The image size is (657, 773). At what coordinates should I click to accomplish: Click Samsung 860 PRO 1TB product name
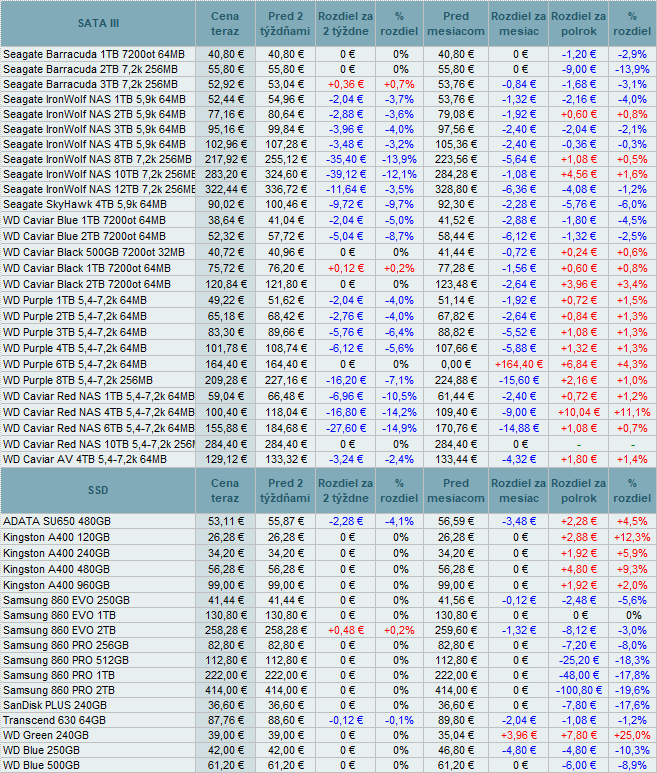[x=59, y=675]
